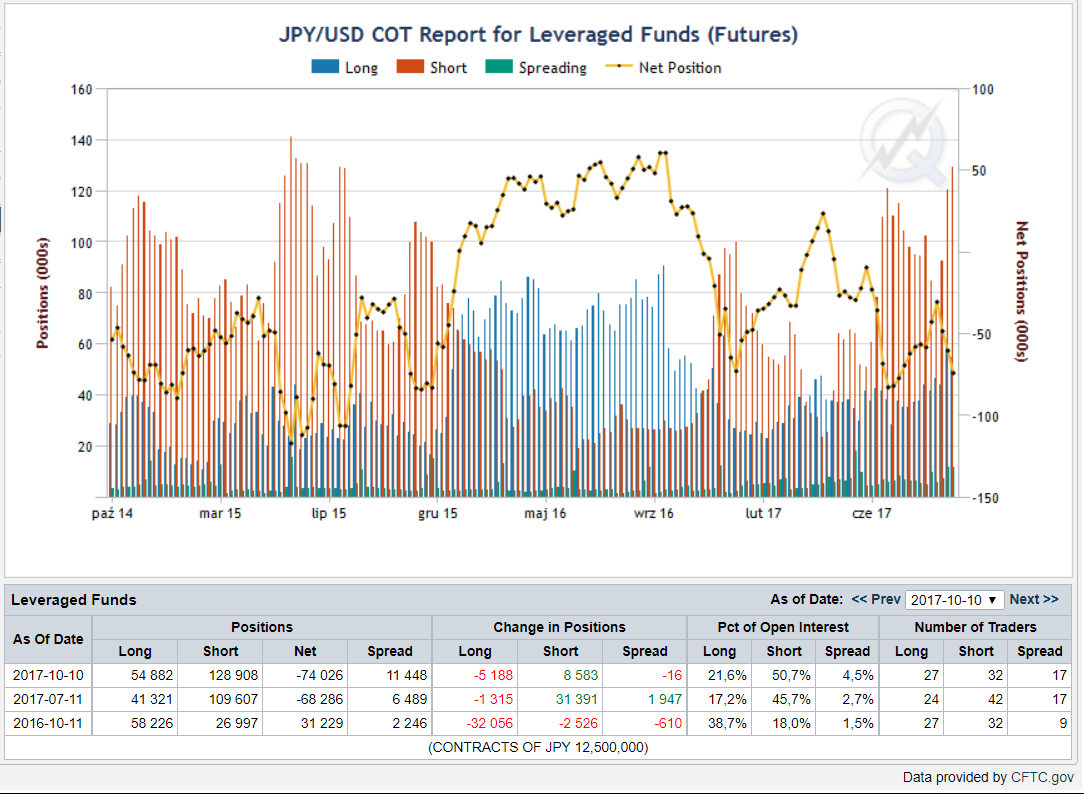Screen dimensions: 1084x794
Task: Select the 2016-10-11 date row cell
Action: (x=48, y=724)
